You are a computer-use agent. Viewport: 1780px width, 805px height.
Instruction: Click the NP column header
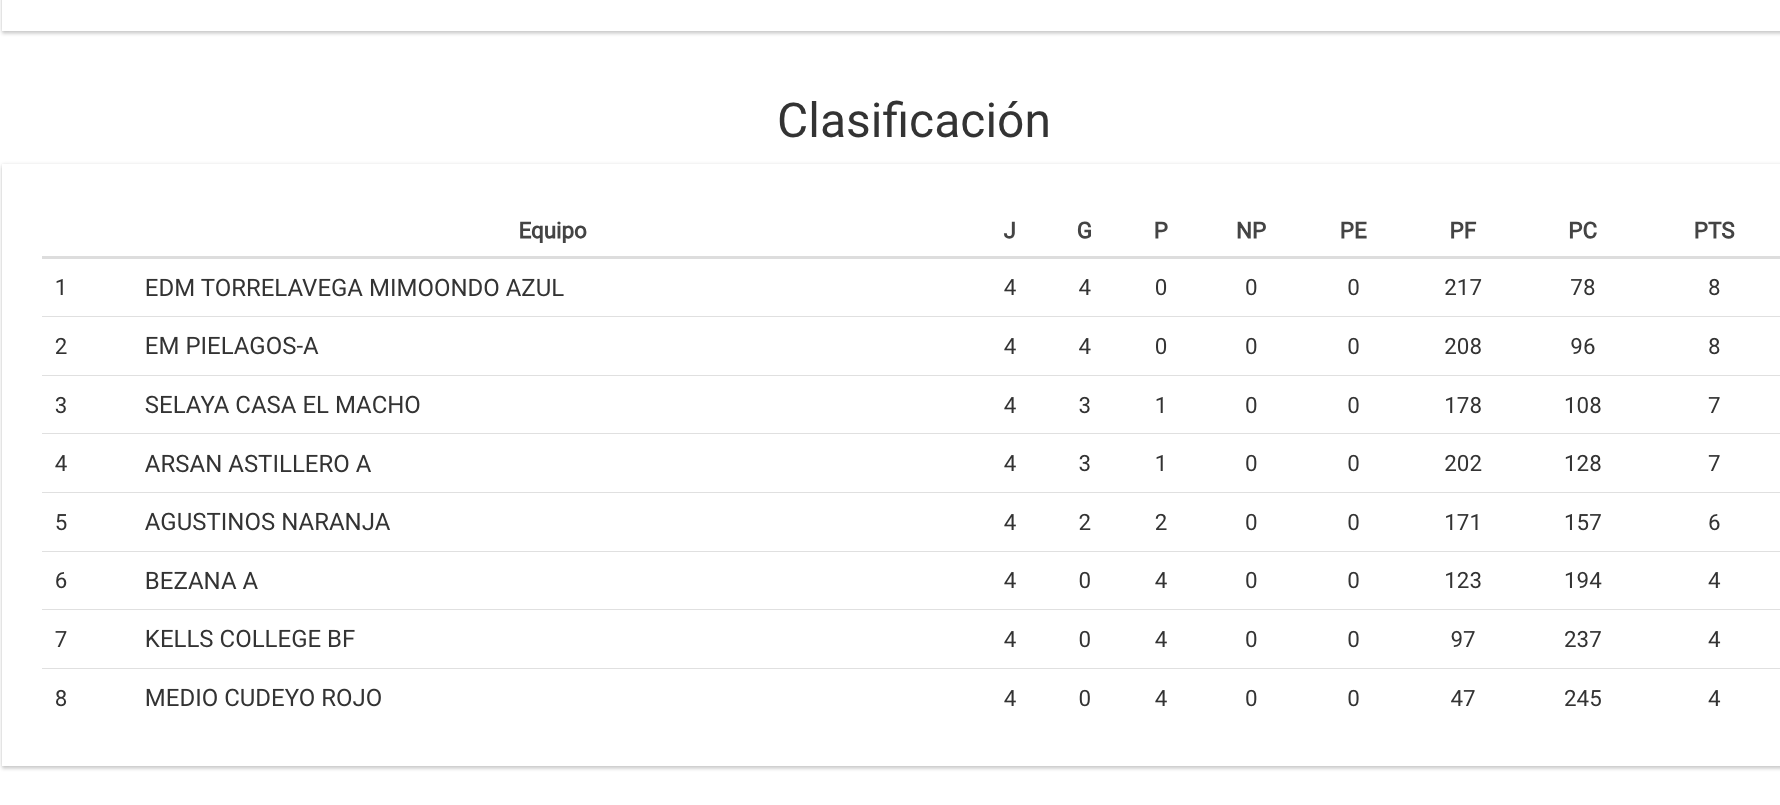(1250, 231)
